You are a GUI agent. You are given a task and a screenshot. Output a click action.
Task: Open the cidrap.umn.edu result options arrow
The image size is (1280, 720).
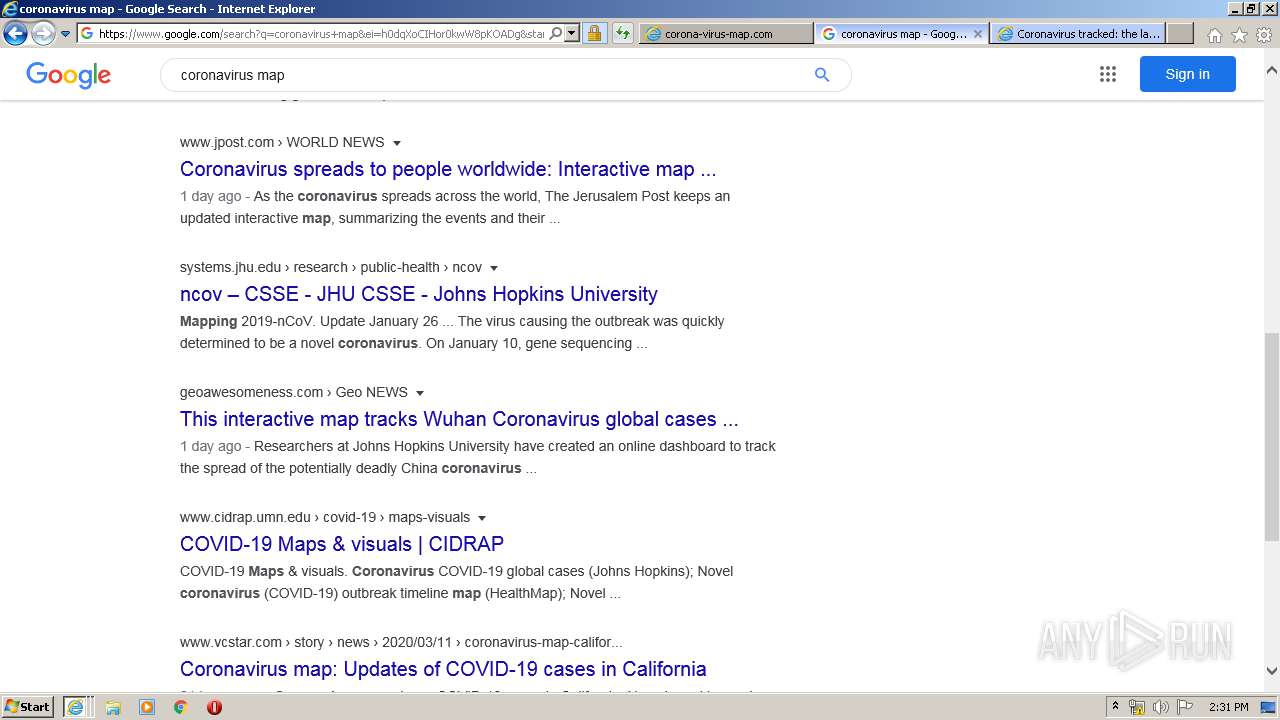[482, 518]
